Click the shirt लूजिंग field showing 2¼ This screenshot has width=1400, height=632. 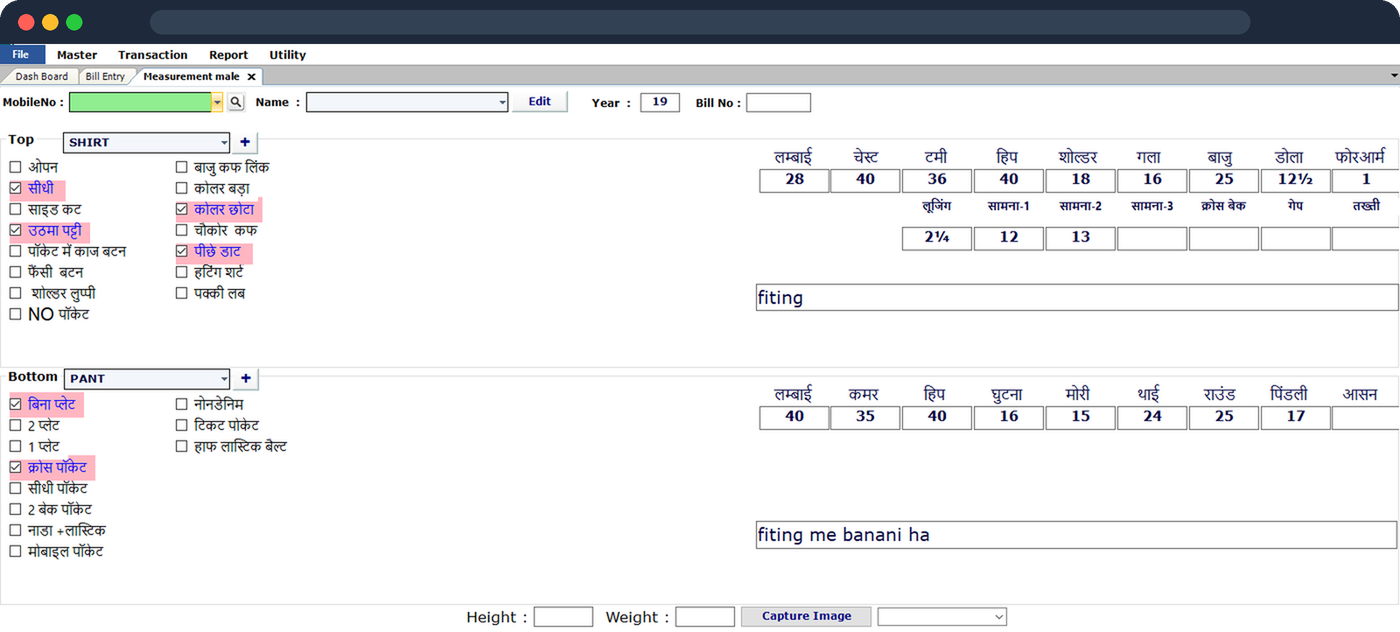[937, 238]
